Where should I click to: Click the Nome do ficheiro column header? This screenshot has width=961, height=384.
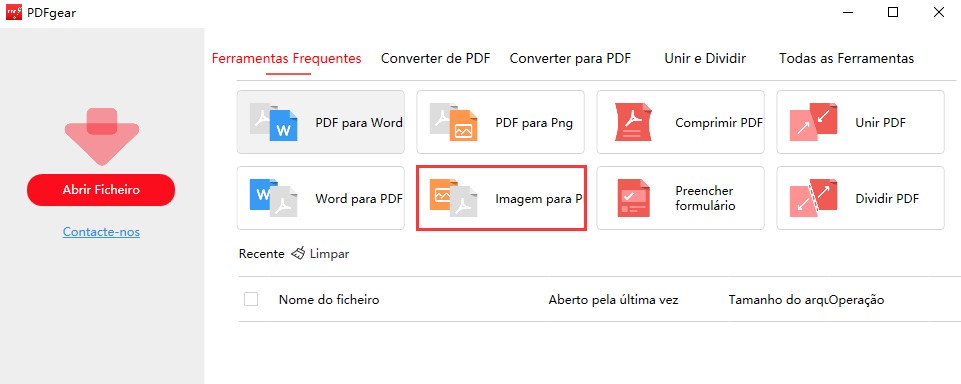[329, 299]
